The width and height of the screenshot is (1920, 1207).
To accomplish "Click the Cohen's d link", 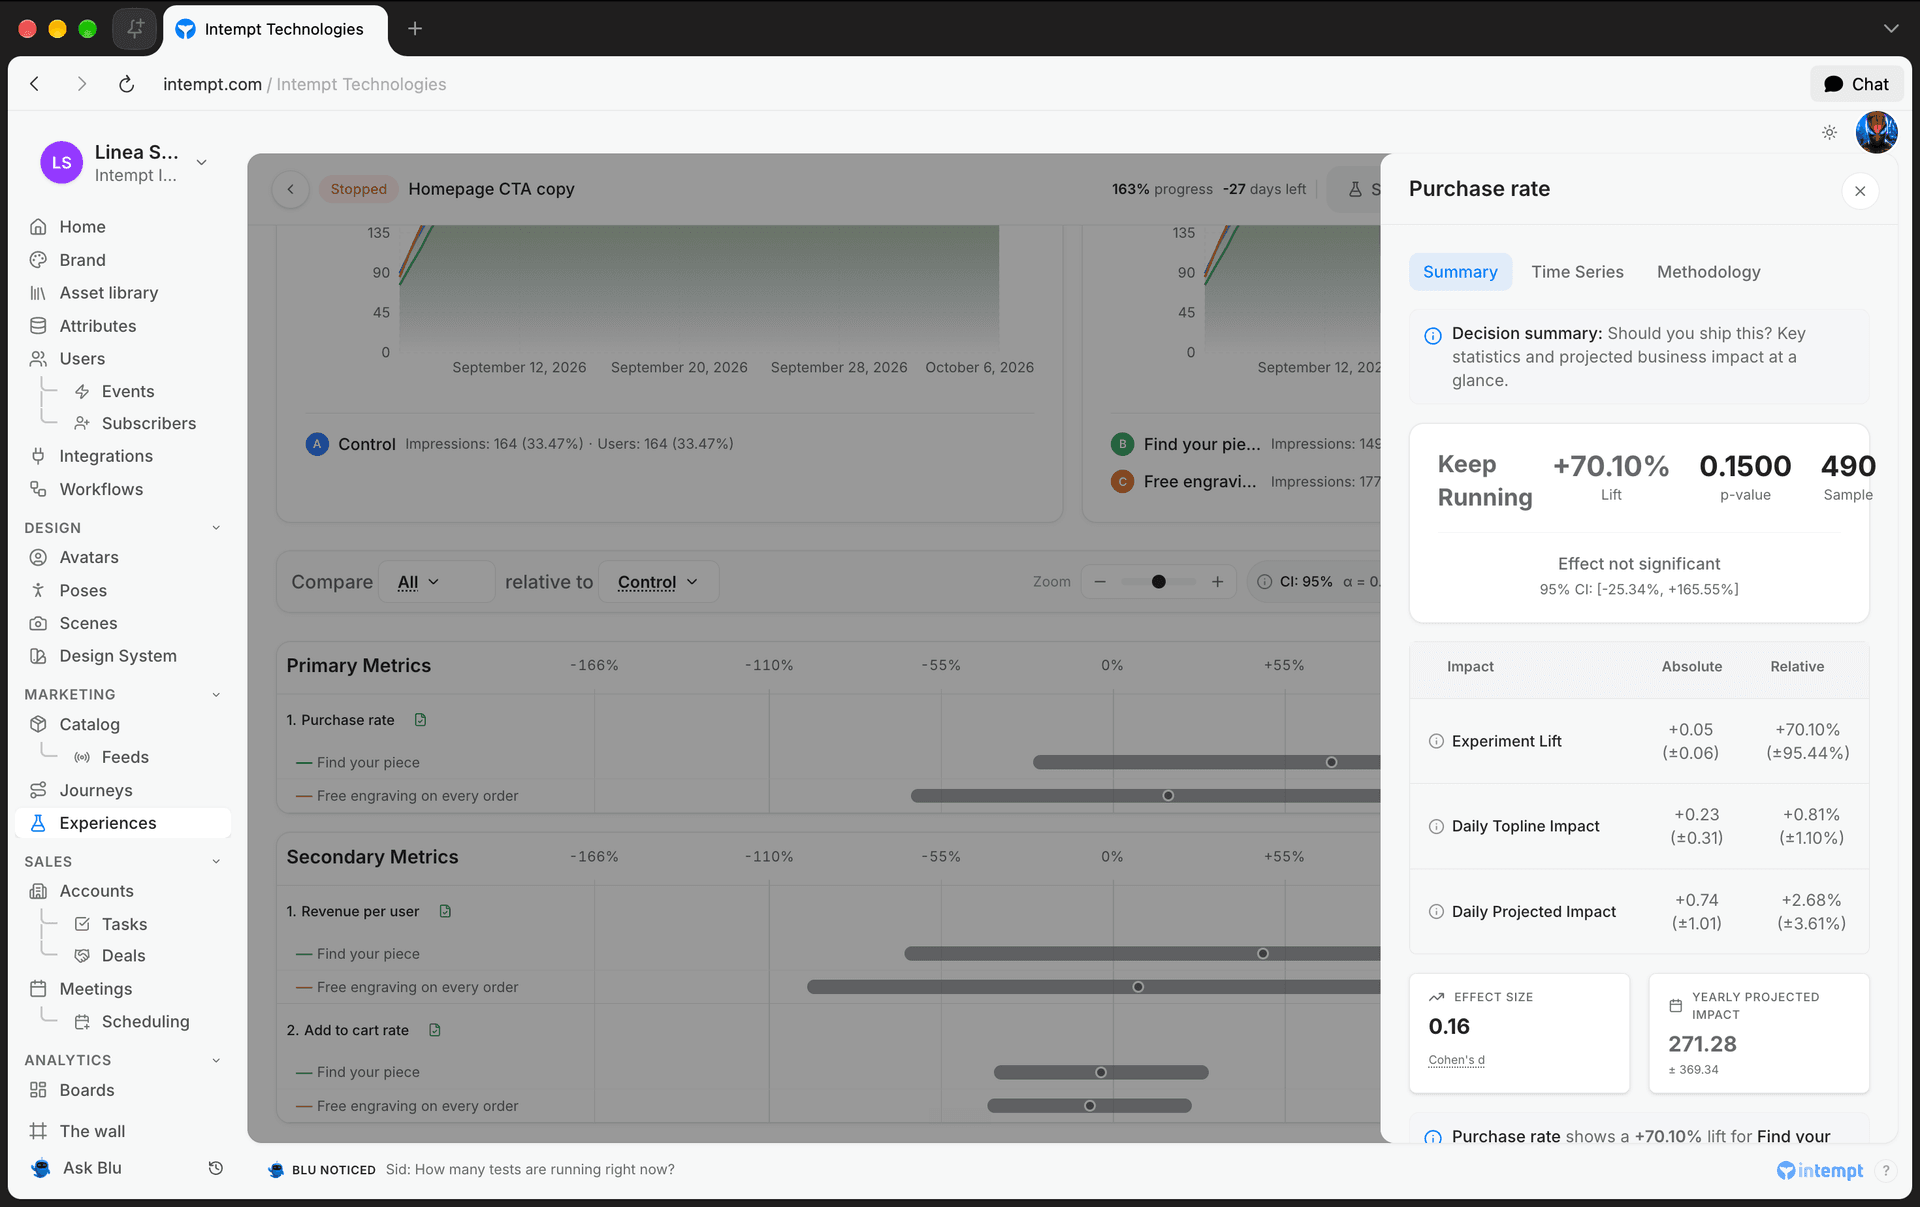I will click(x=1456, y=1060).
